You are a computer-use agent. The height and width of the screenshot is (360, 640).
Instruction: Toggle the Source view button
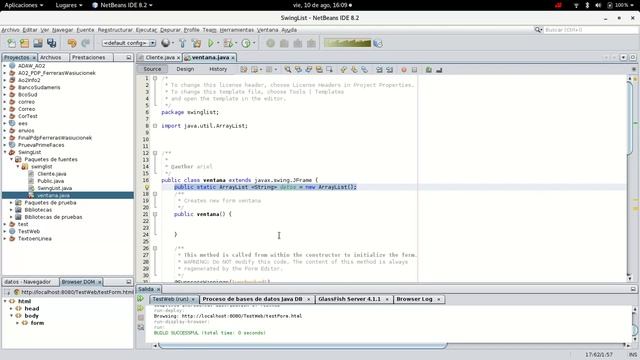[x=152, y=69]
